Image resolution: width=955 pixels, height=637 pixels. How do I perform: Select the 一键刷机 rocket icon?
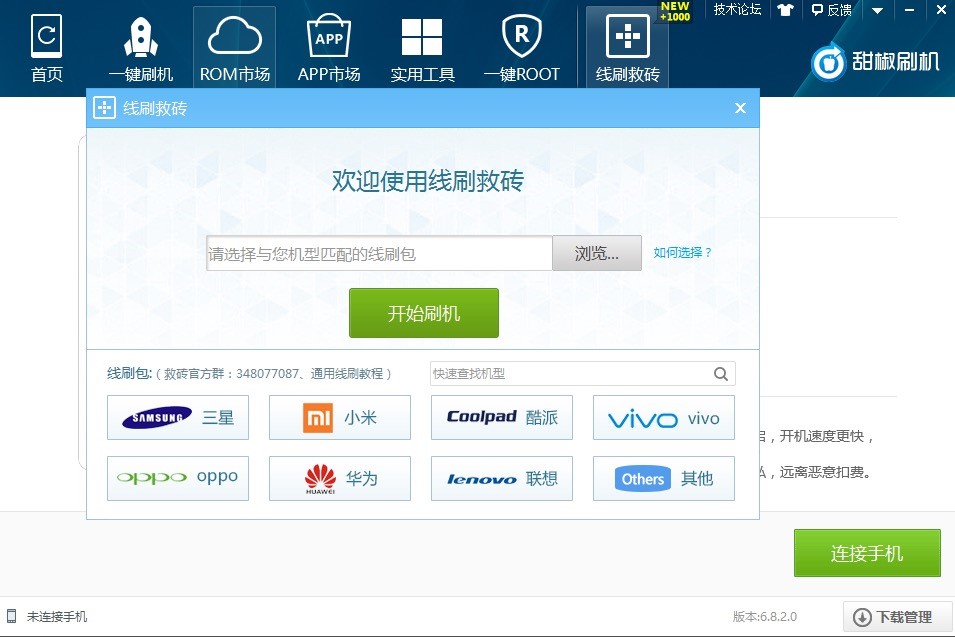point(141,48)
